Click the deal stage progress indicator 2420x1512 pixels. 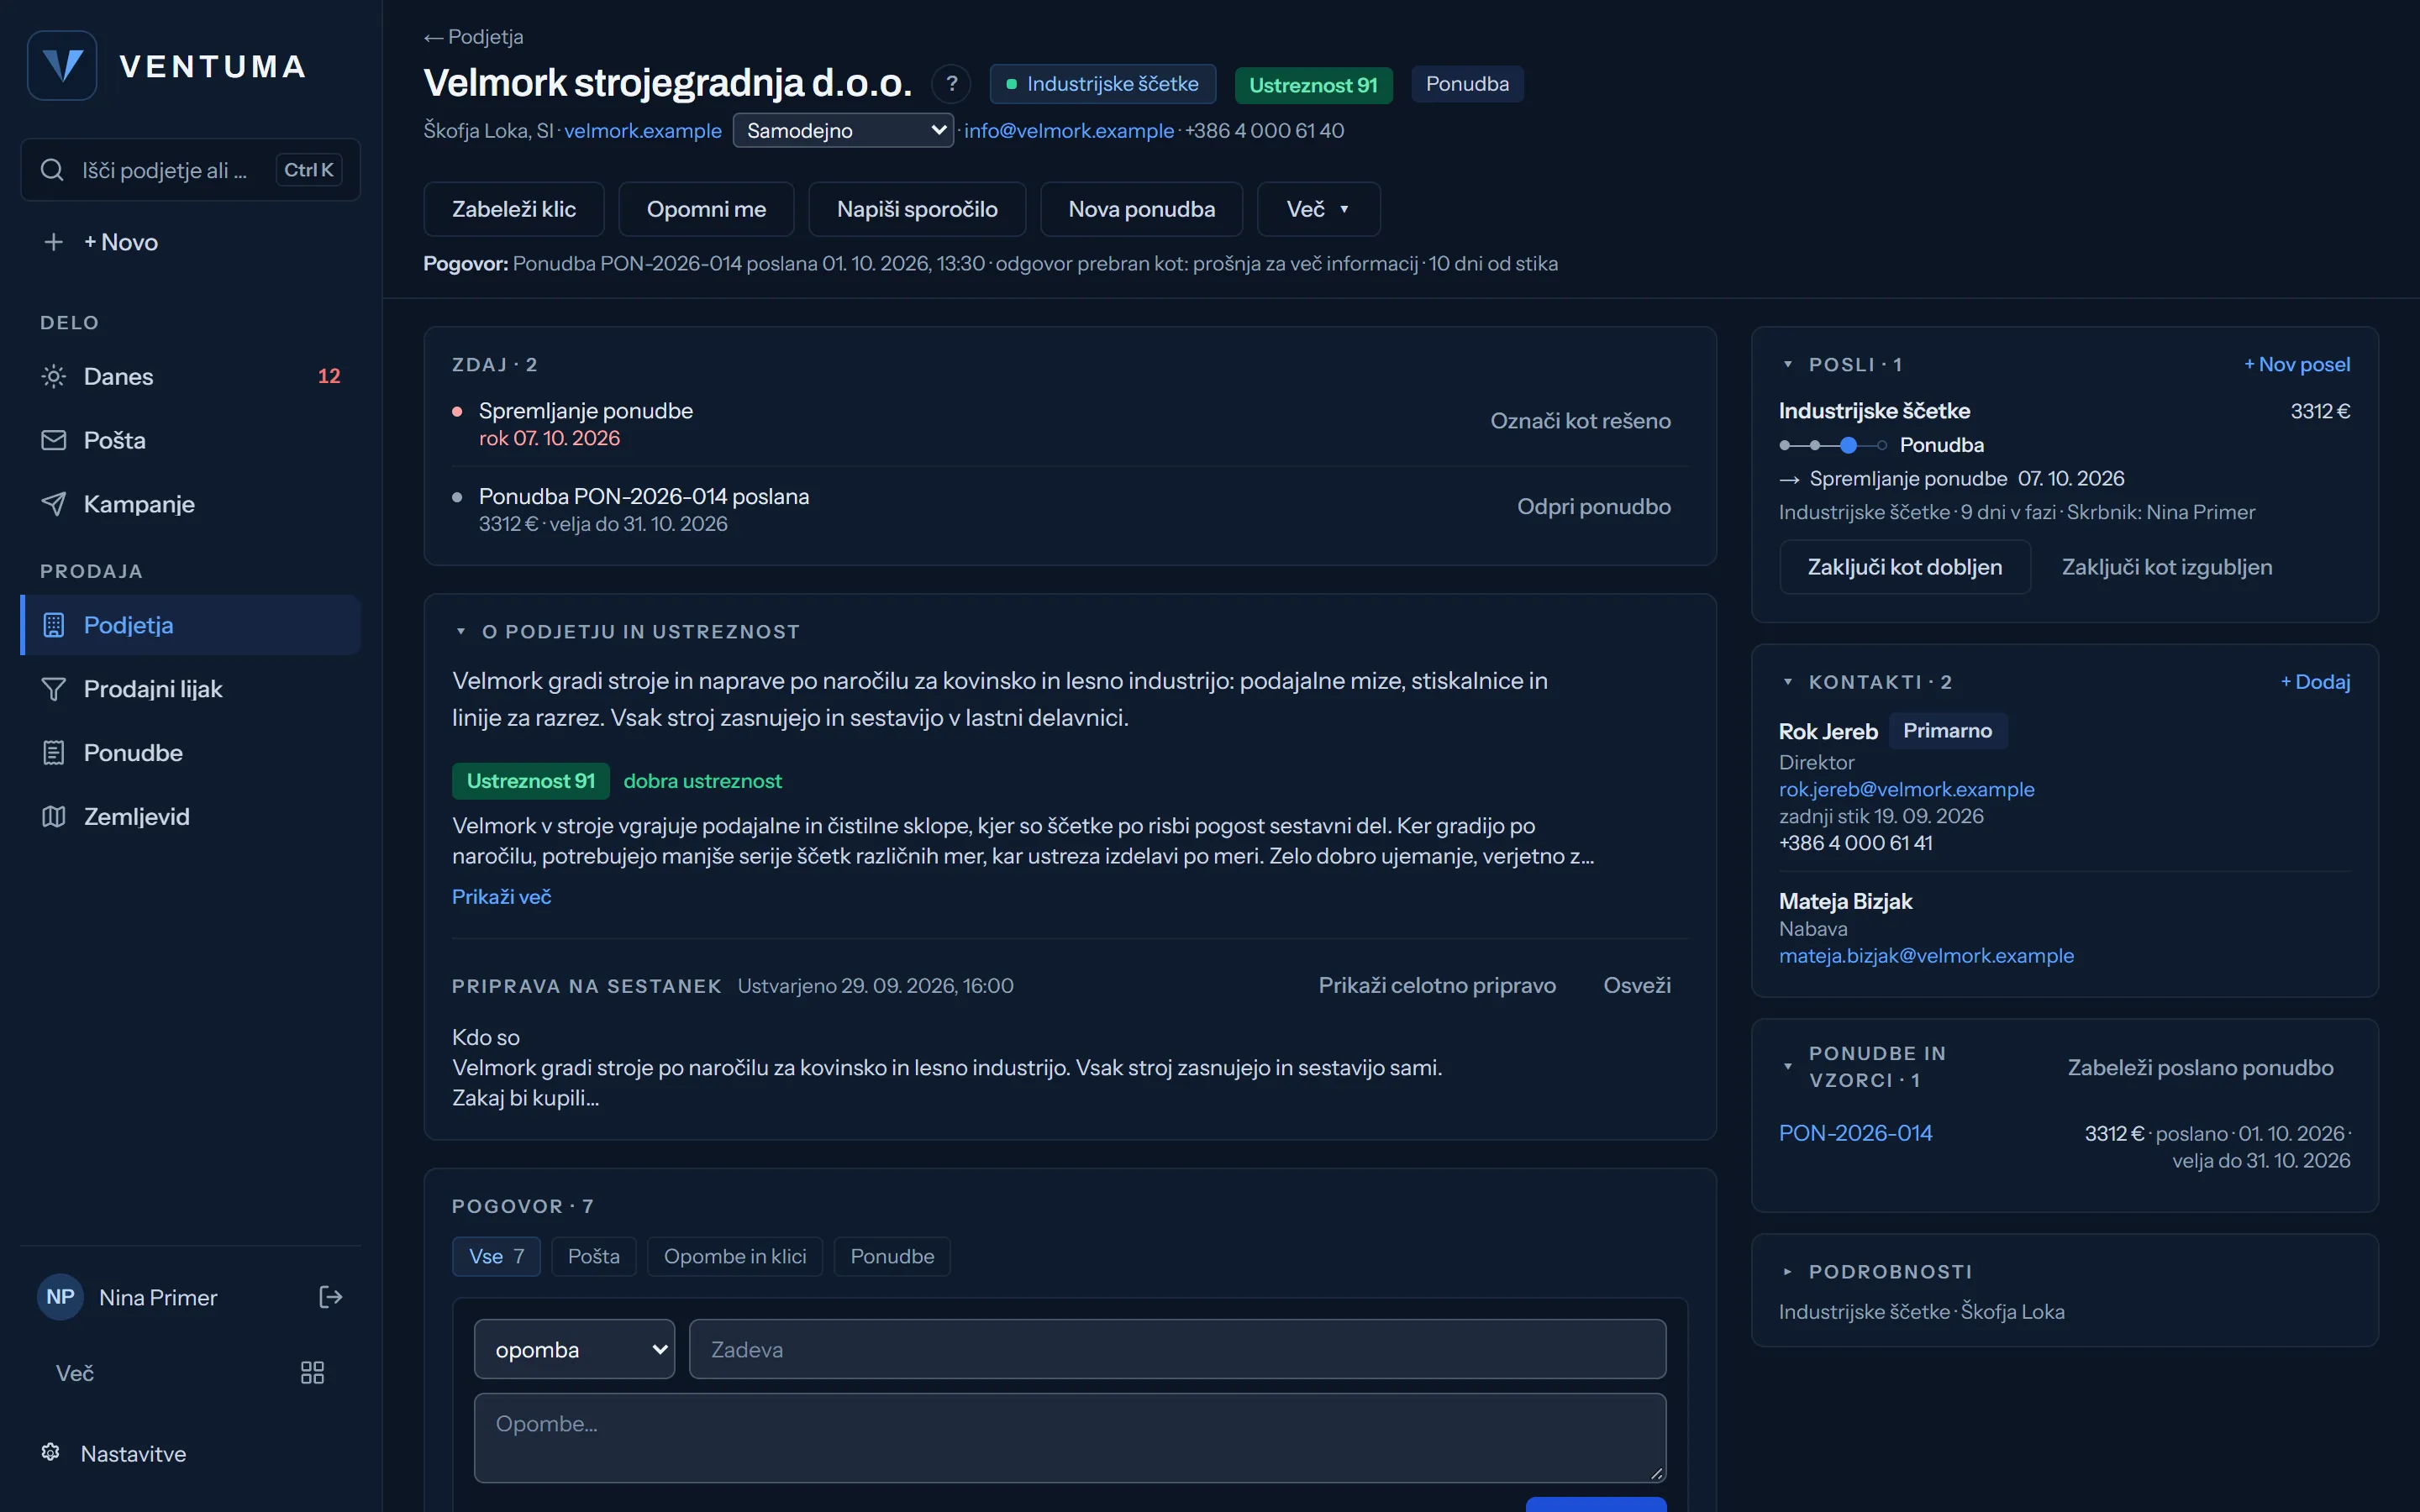point(1833,445)
